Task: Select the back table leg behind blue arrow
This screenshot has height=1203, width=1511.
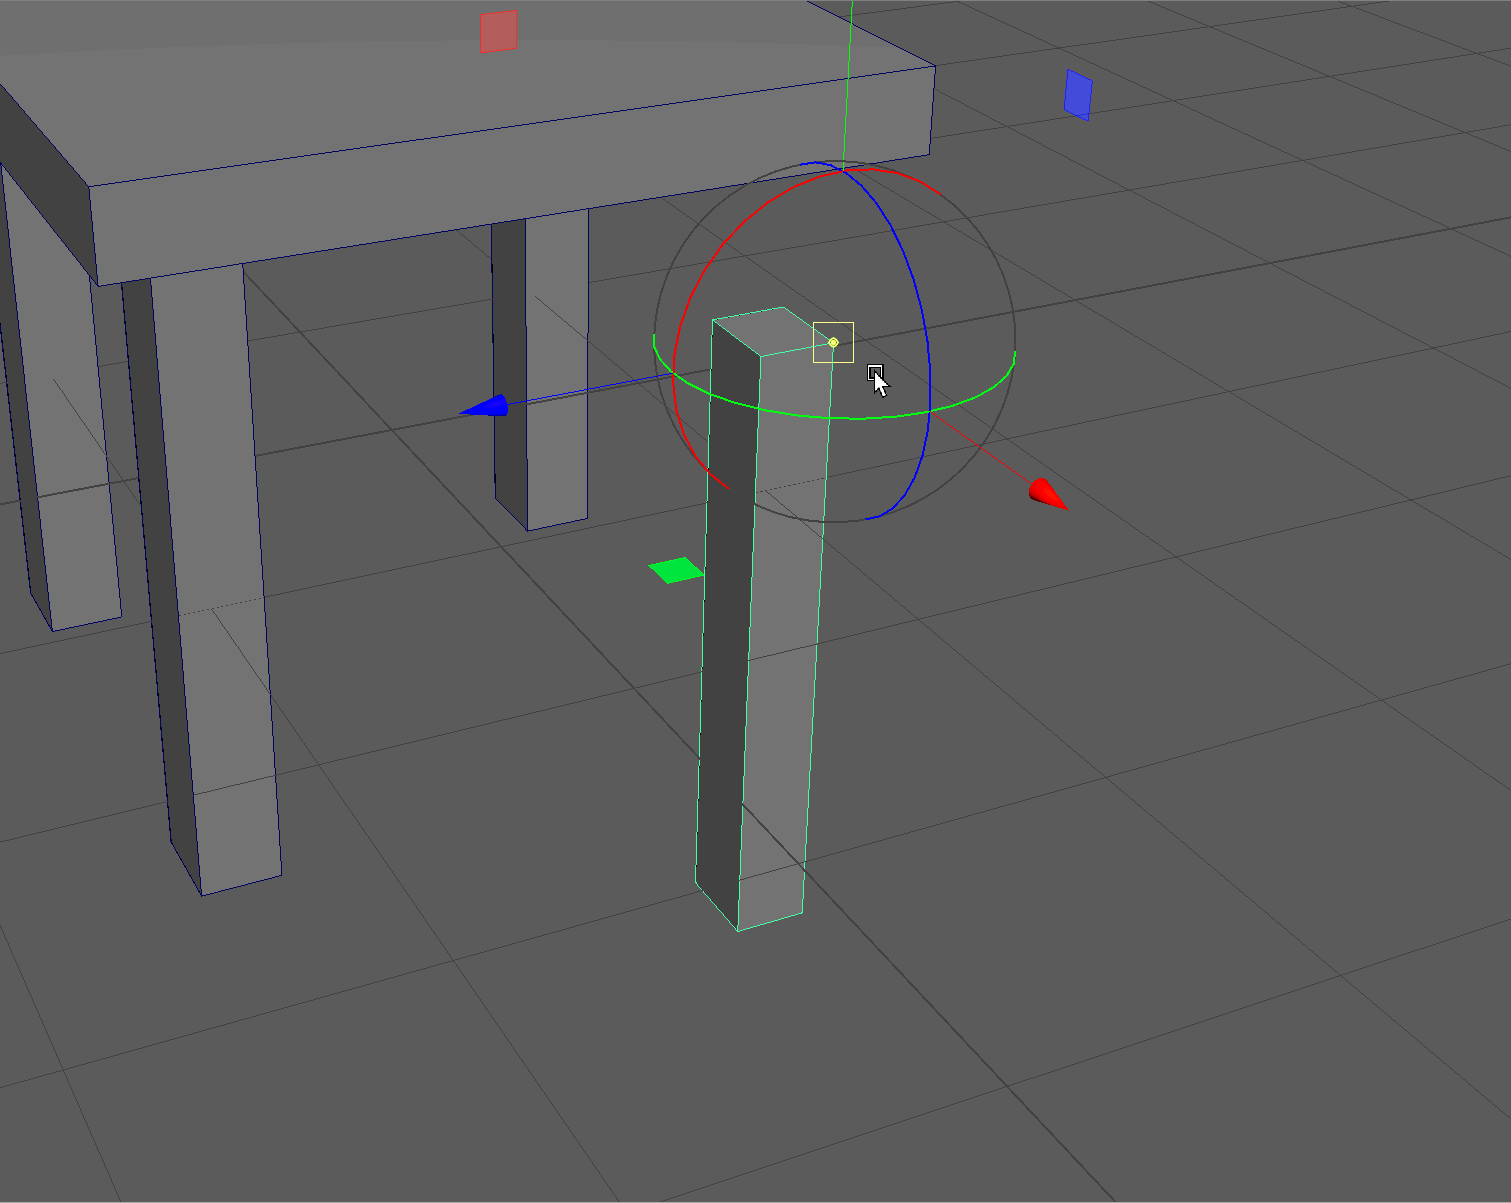Action: [x=555, y=470]
